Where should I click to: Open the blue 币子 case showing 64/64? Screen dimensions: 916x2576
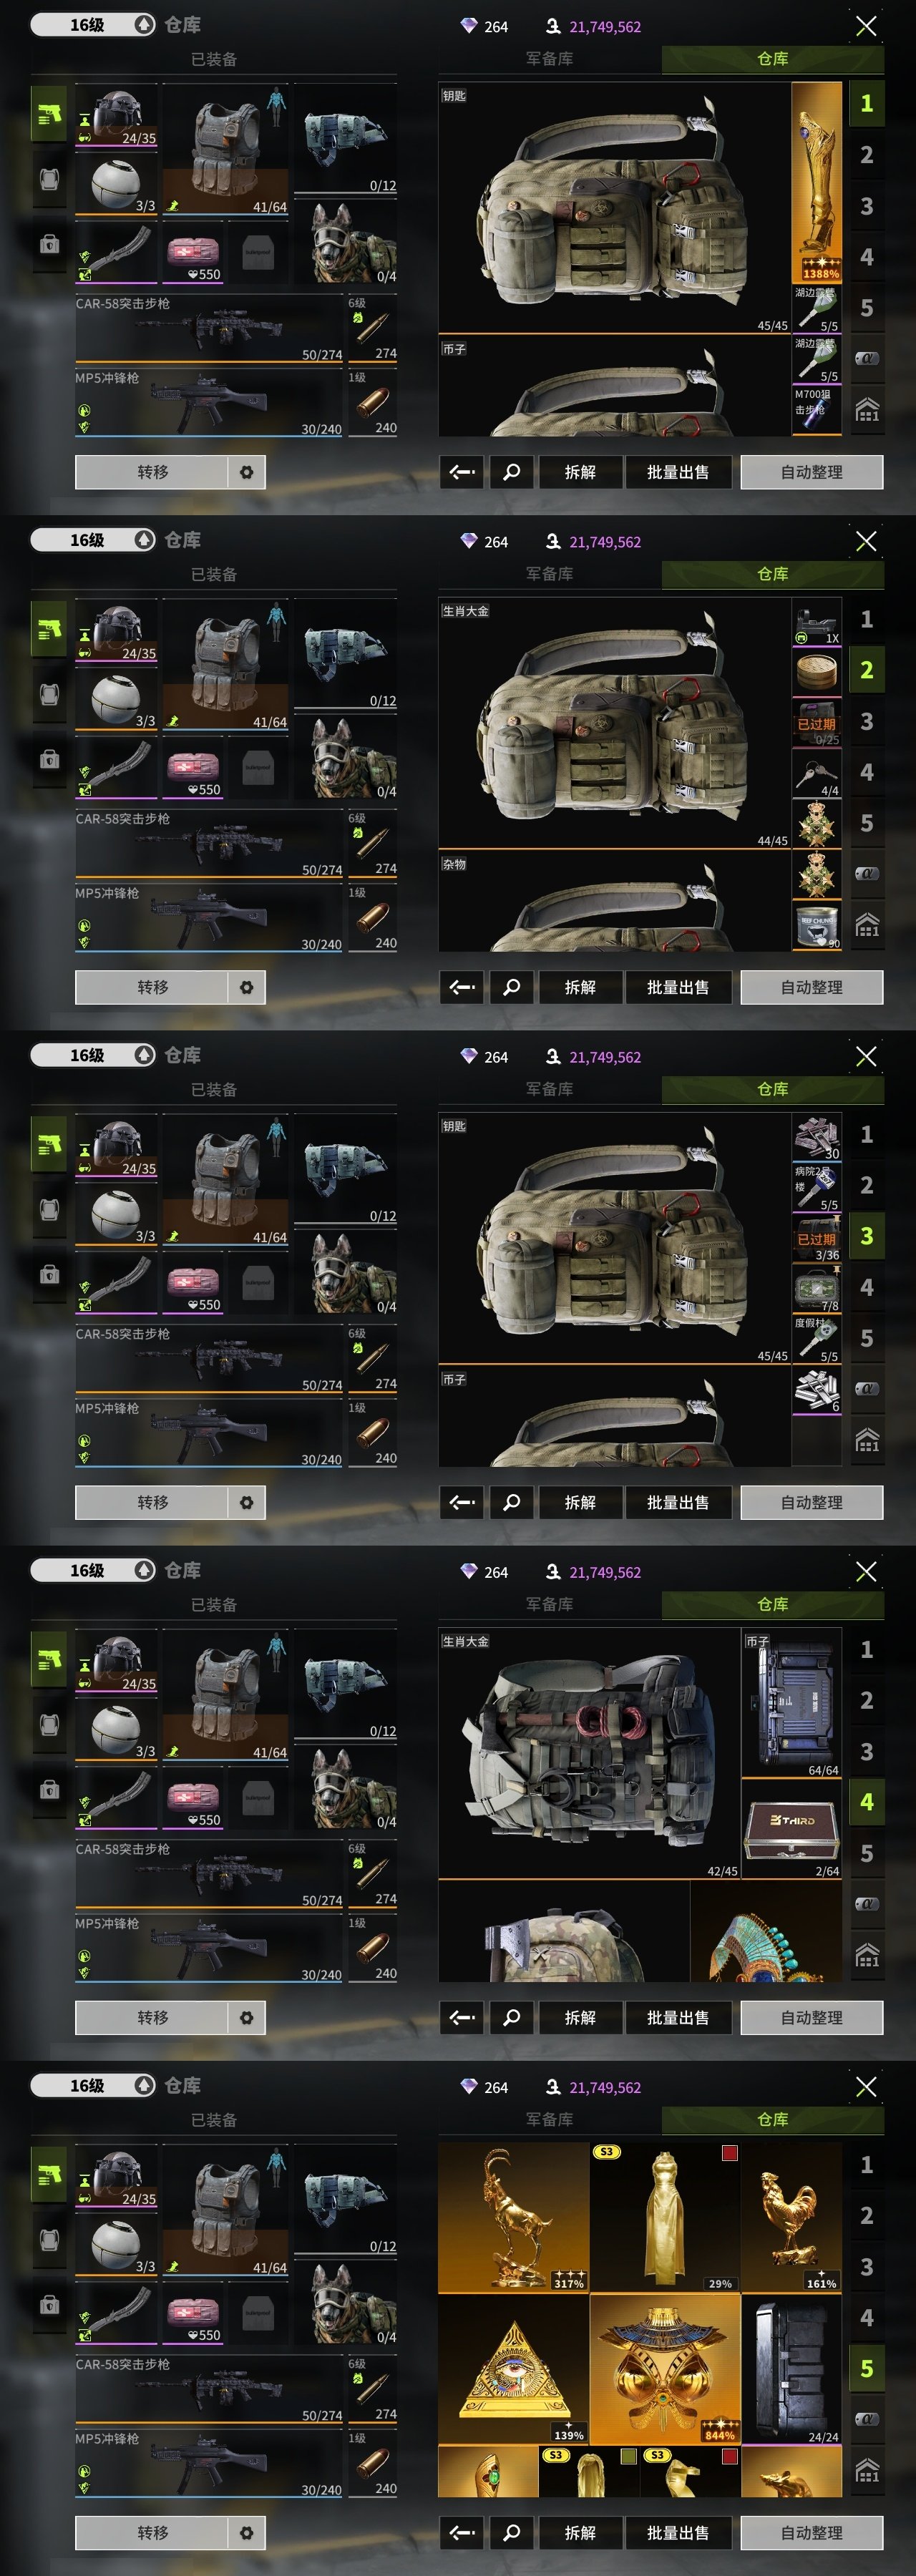point(791,1704)
